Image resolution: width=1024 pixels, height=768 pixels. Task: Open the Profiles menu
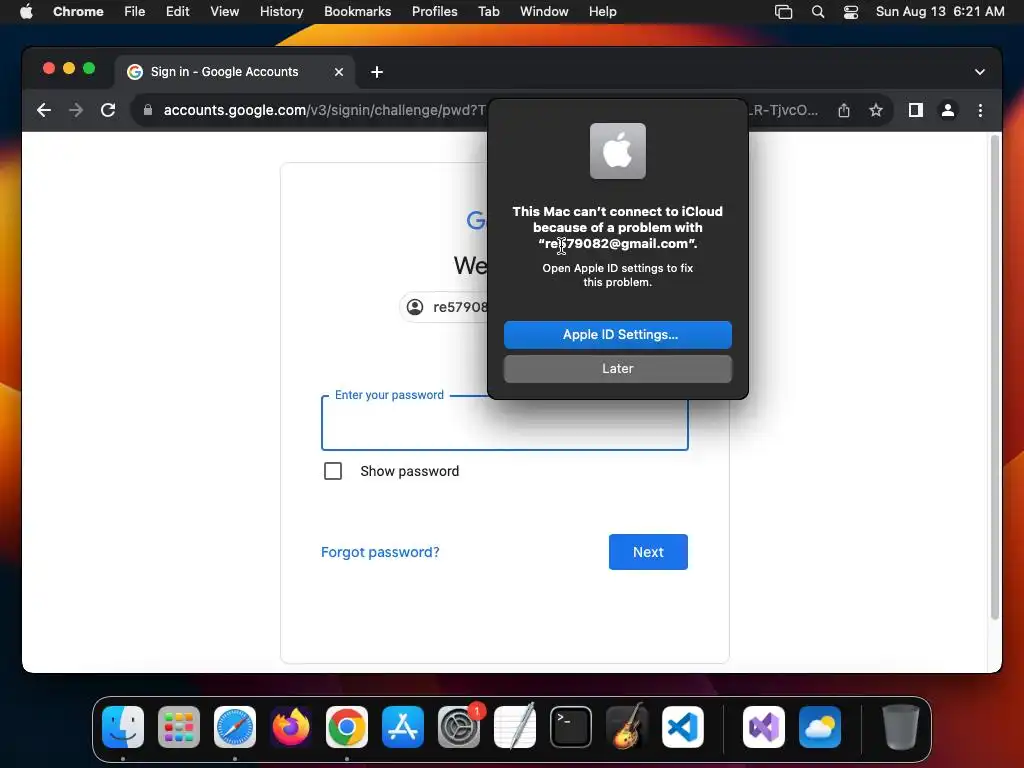coord(435,12)
